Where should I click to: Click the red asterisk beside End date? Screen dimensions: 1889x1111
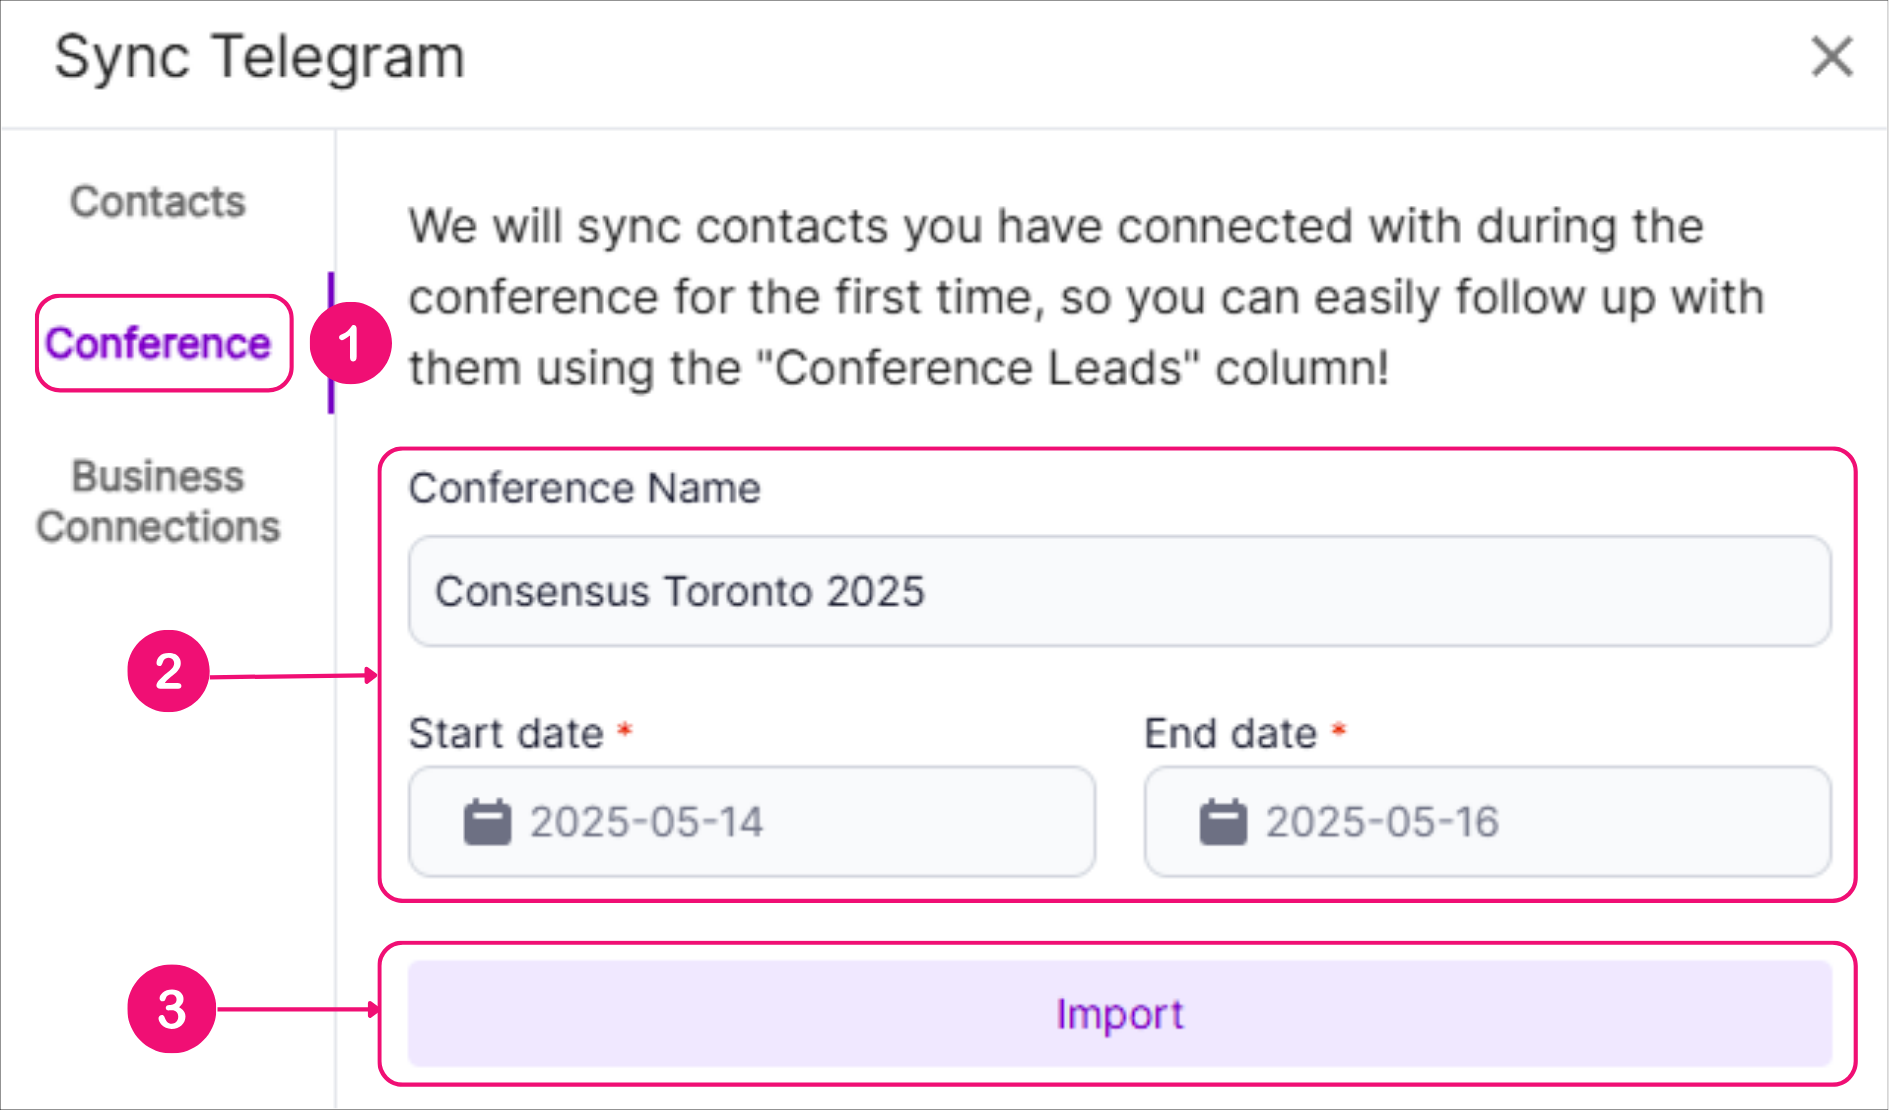pos(1339,730)
